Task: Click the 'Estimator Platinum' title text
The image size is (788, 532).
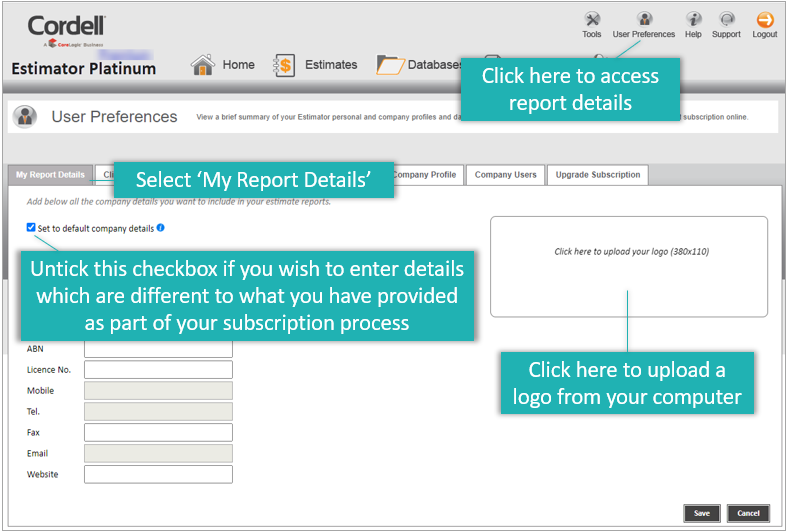Action: (83, 69)
